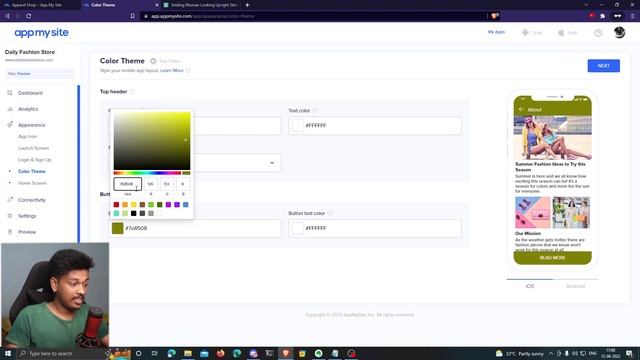Open Home Screen settings

[32, 183]
